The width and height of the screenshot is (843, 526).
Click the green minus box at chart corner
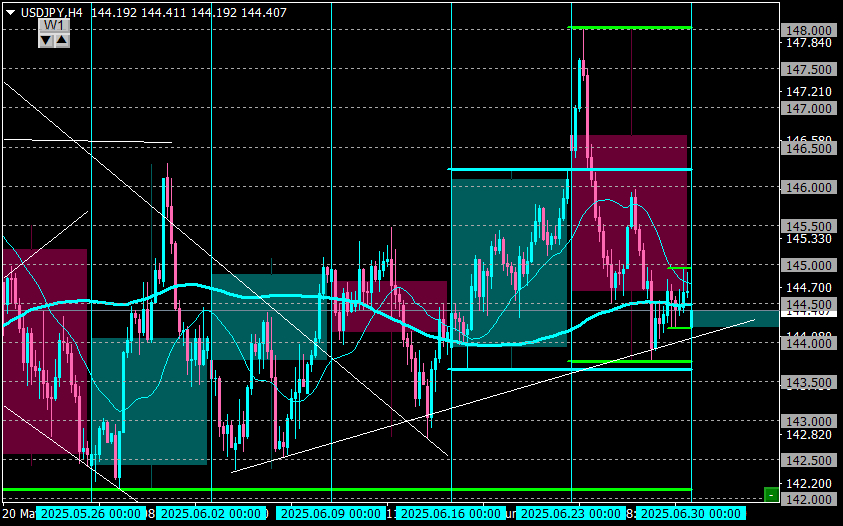[x=771, y=494]
